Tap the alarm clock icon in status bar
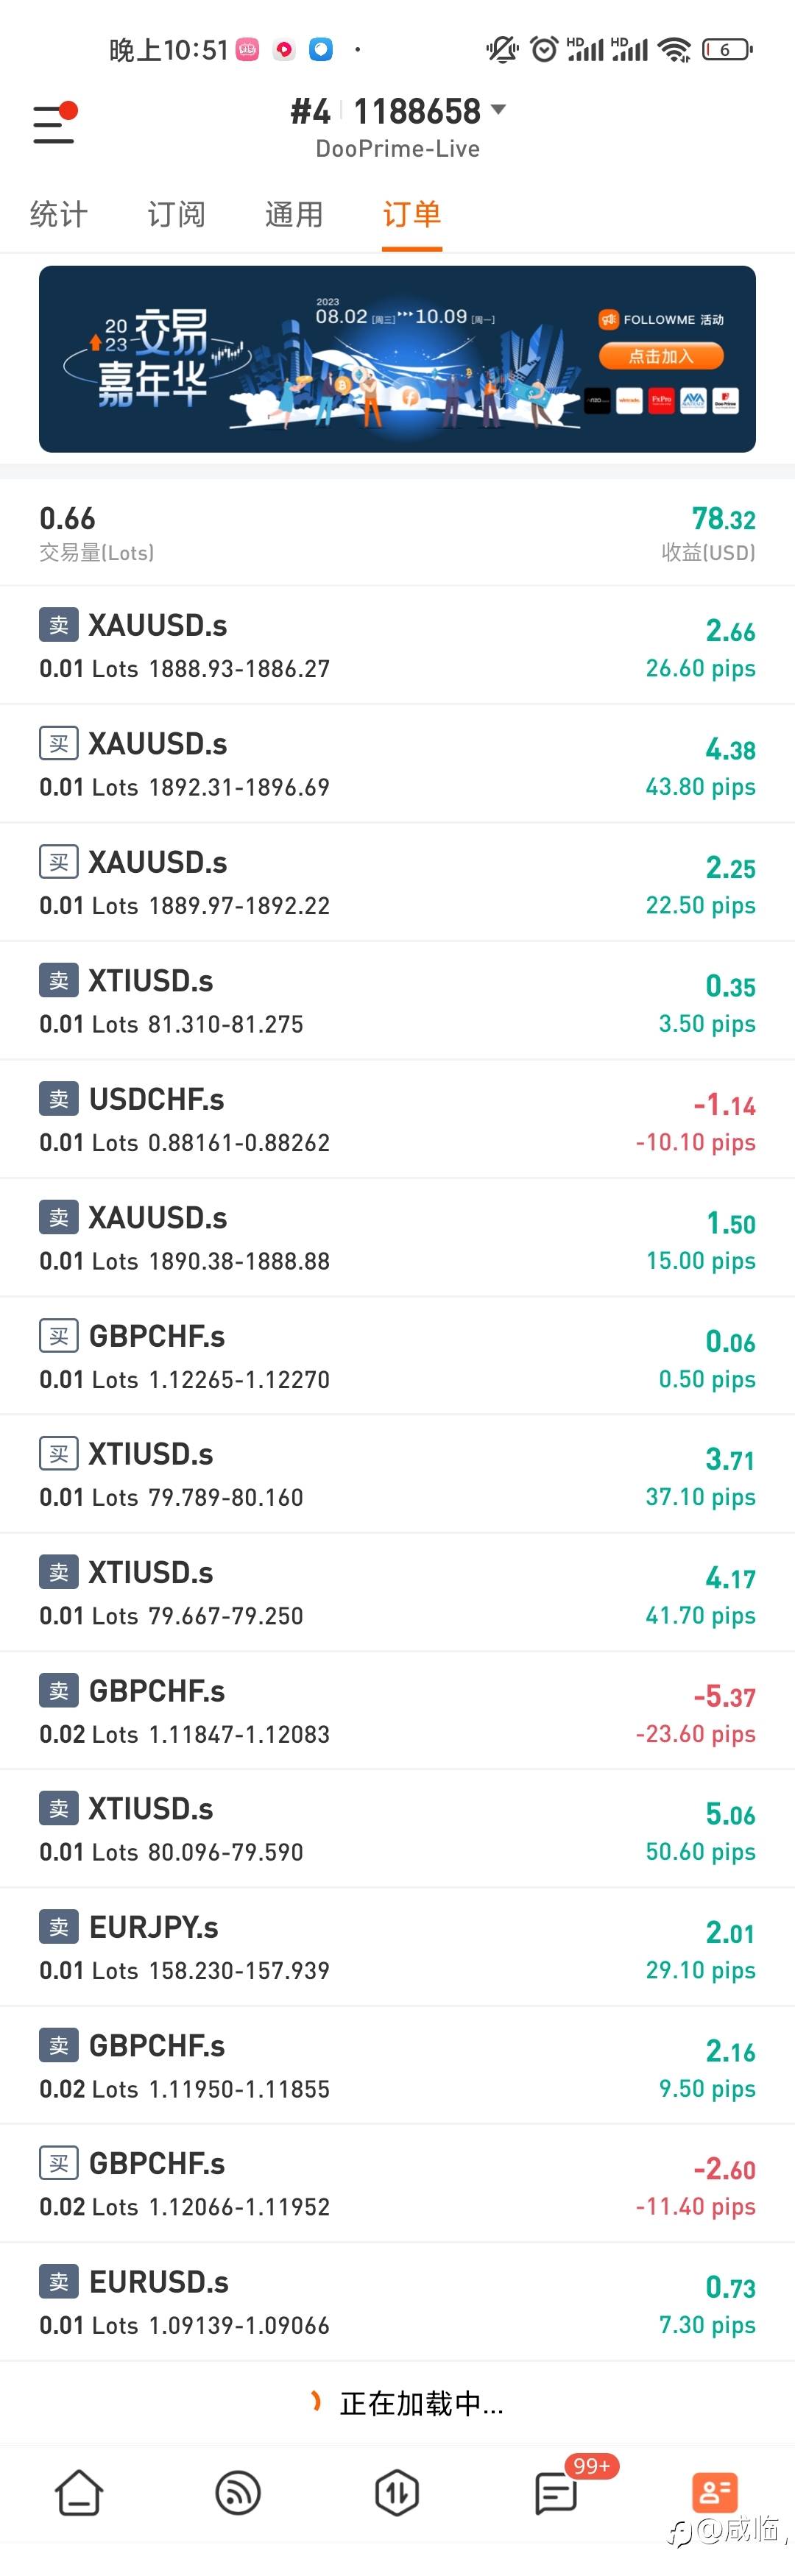The width and height of the screenshot is (795, 2576). tap(544, 49)
